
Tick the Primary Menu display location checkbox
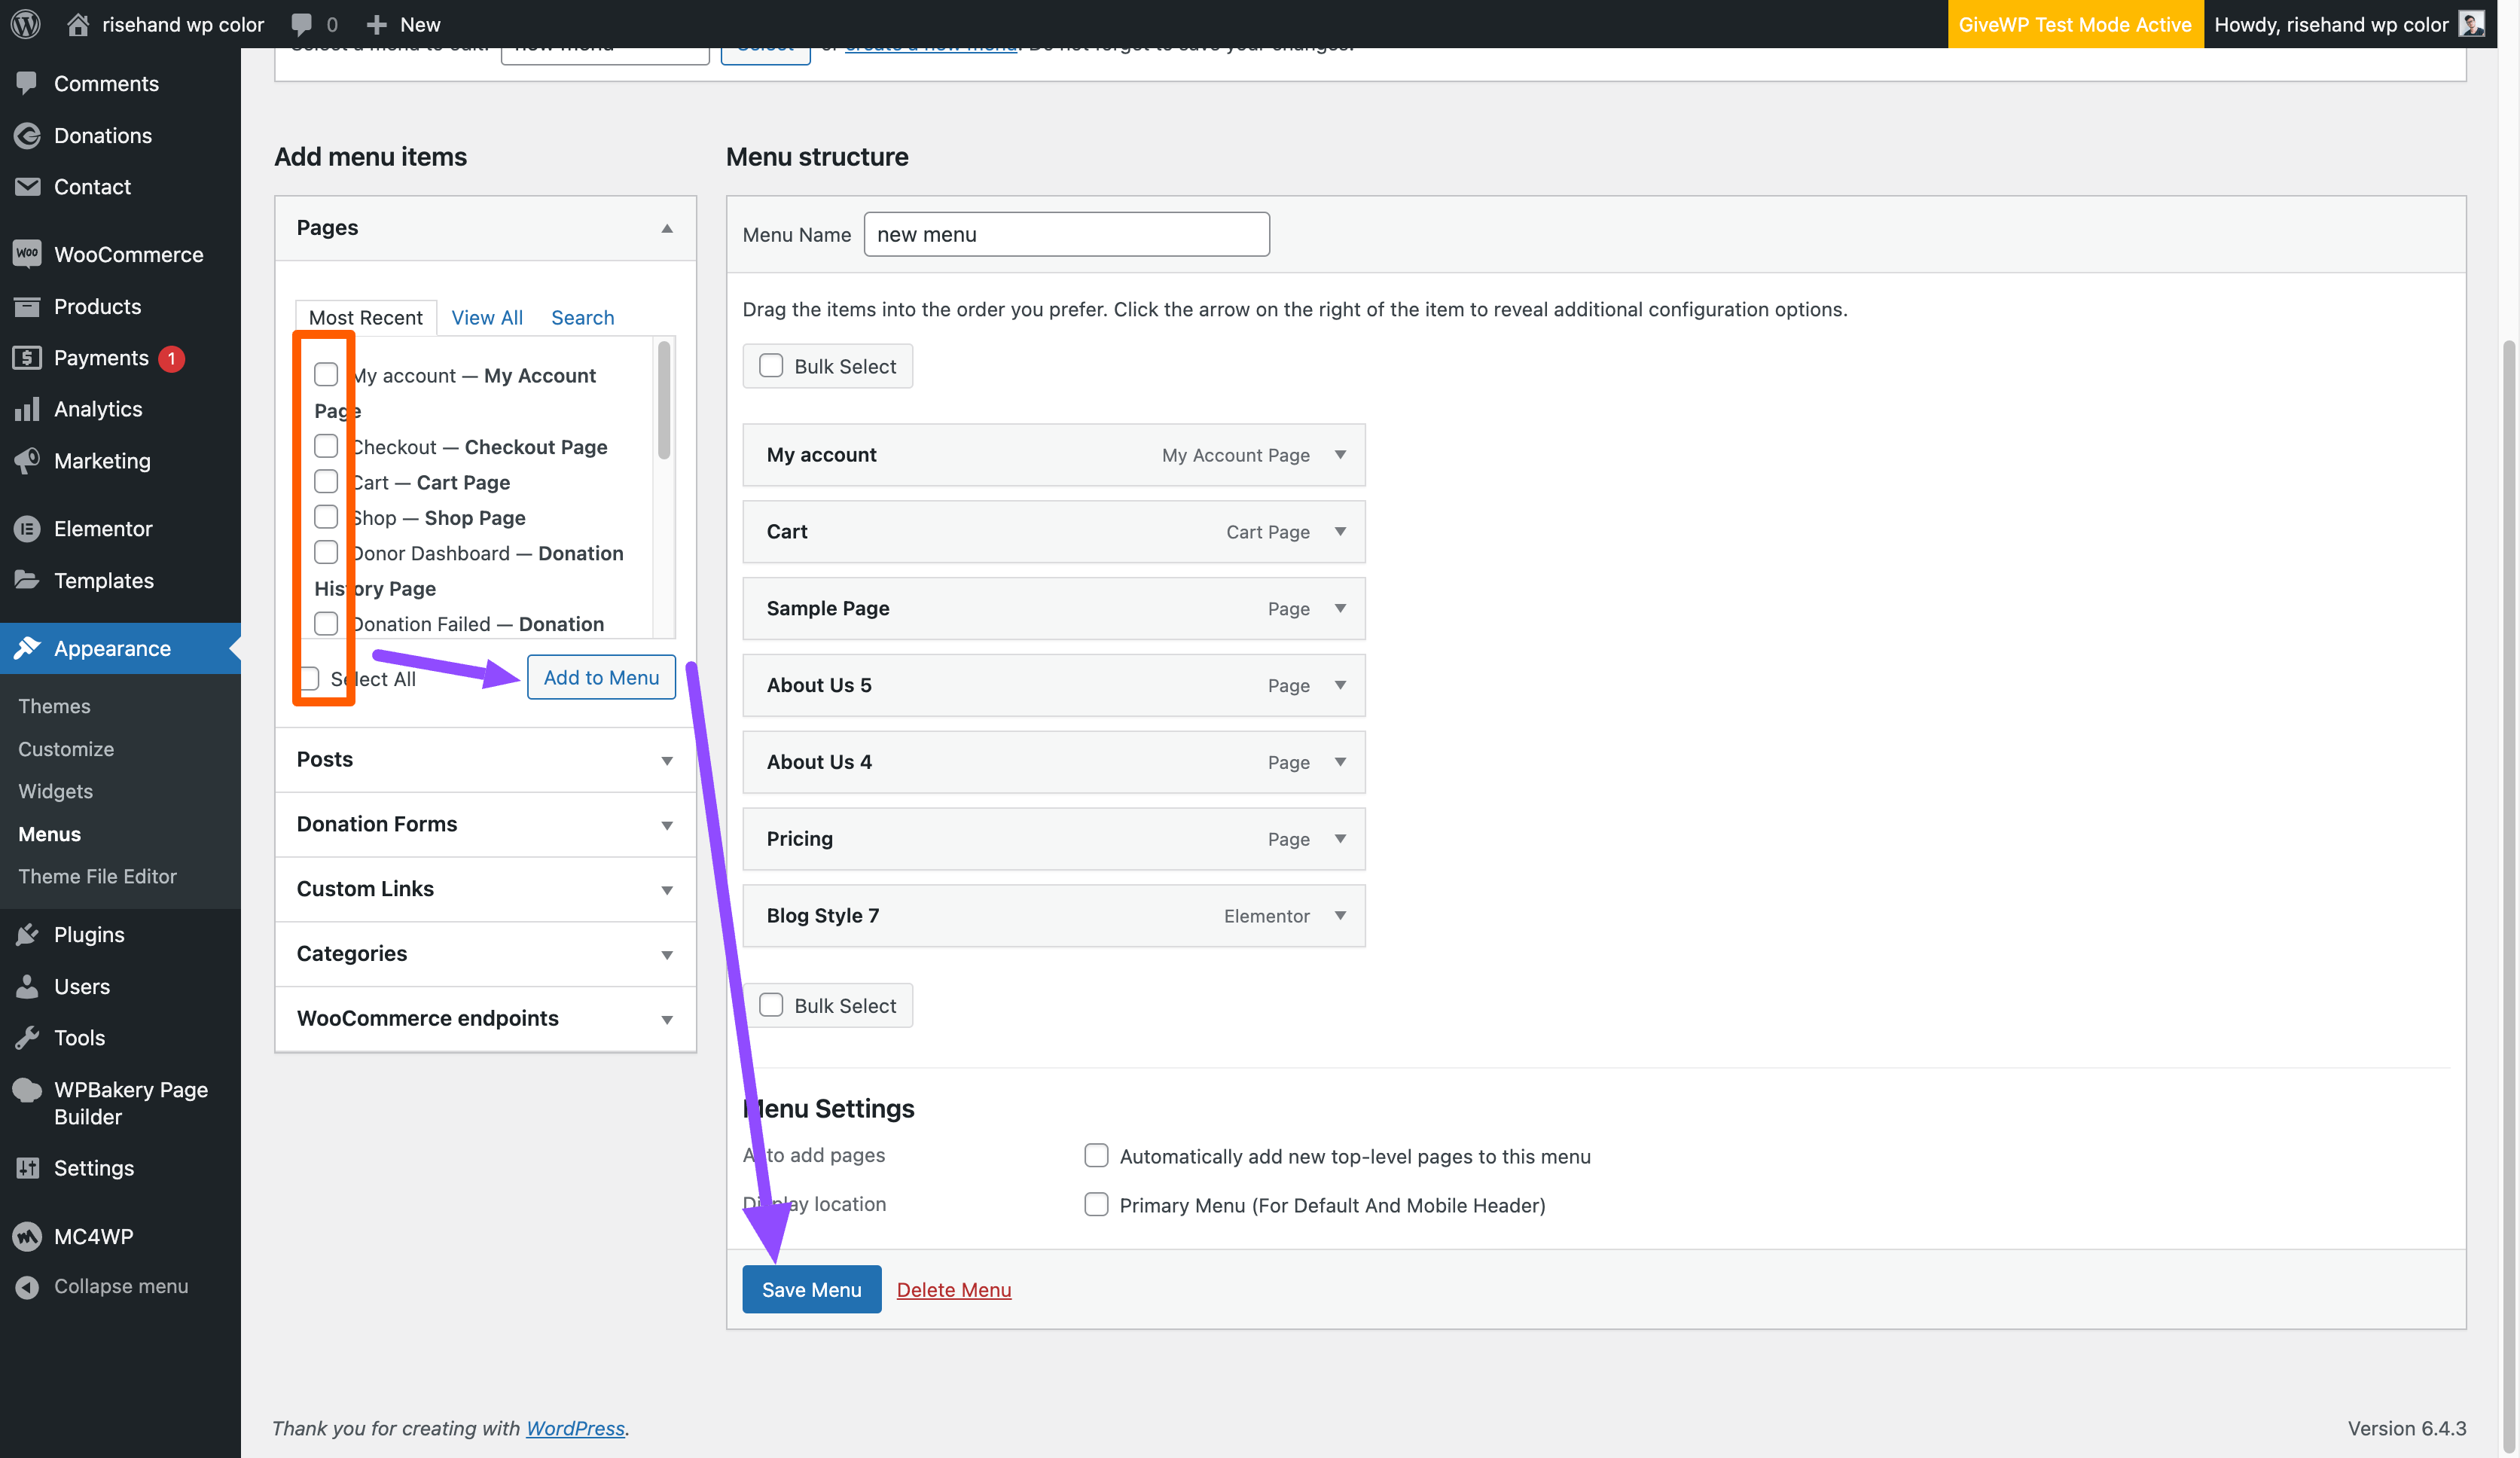pos(1096,1204)
